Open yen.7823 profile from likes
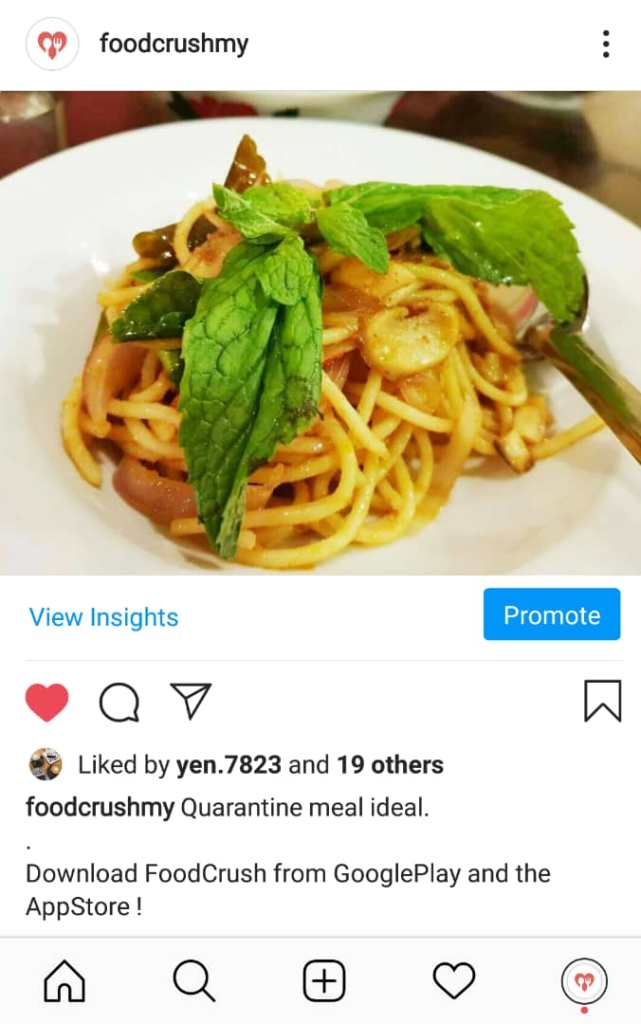This screenshot has width=641, height=1024. [228, 765]
